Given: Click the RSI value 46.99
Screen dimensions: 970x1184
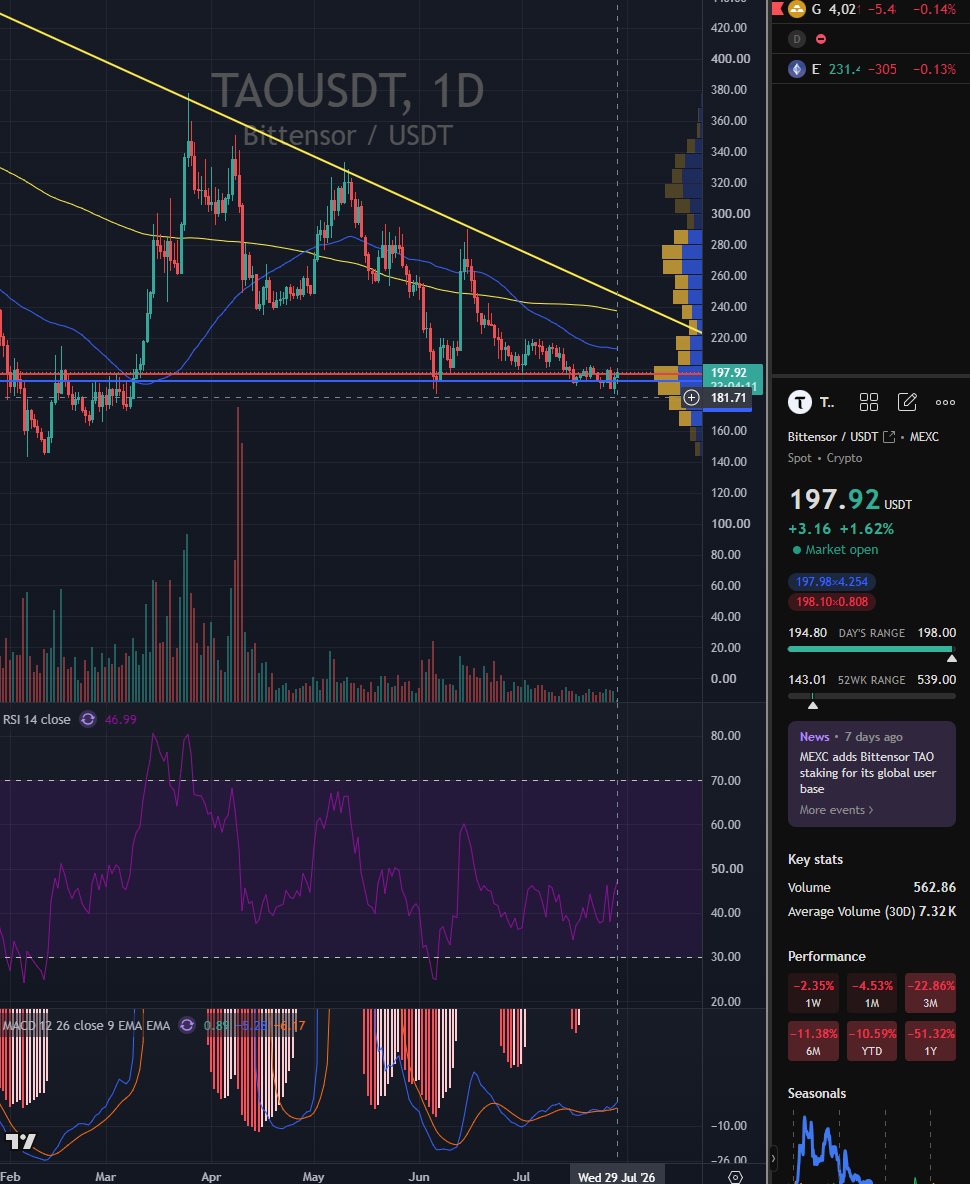Looking at the screenshot, I should pyautogui.click(x=121, y=720).
